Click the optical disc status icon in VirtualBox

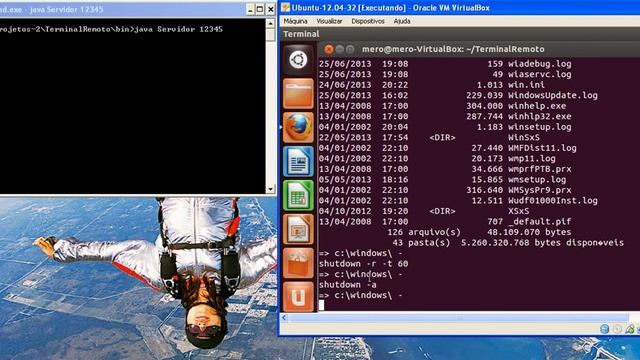617,329
